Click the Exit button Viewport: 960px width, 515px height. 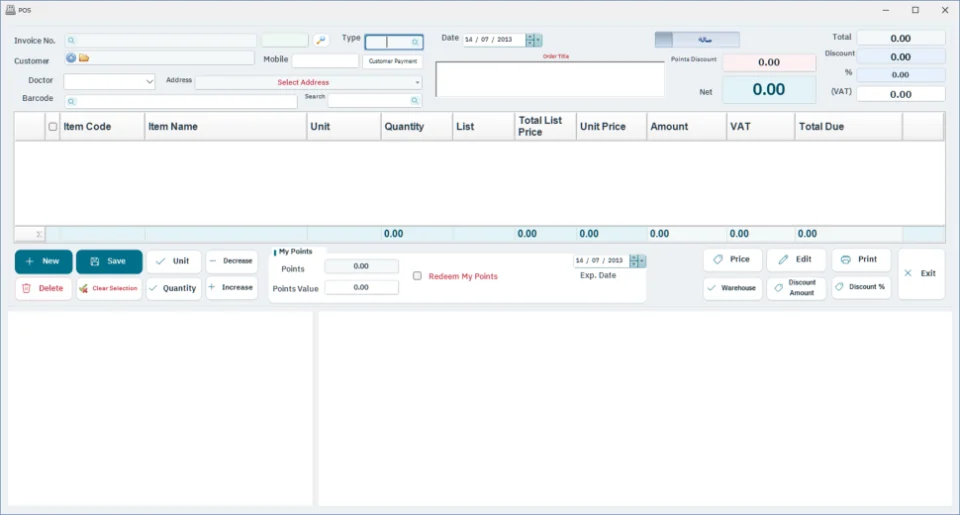tap(921, 274)
